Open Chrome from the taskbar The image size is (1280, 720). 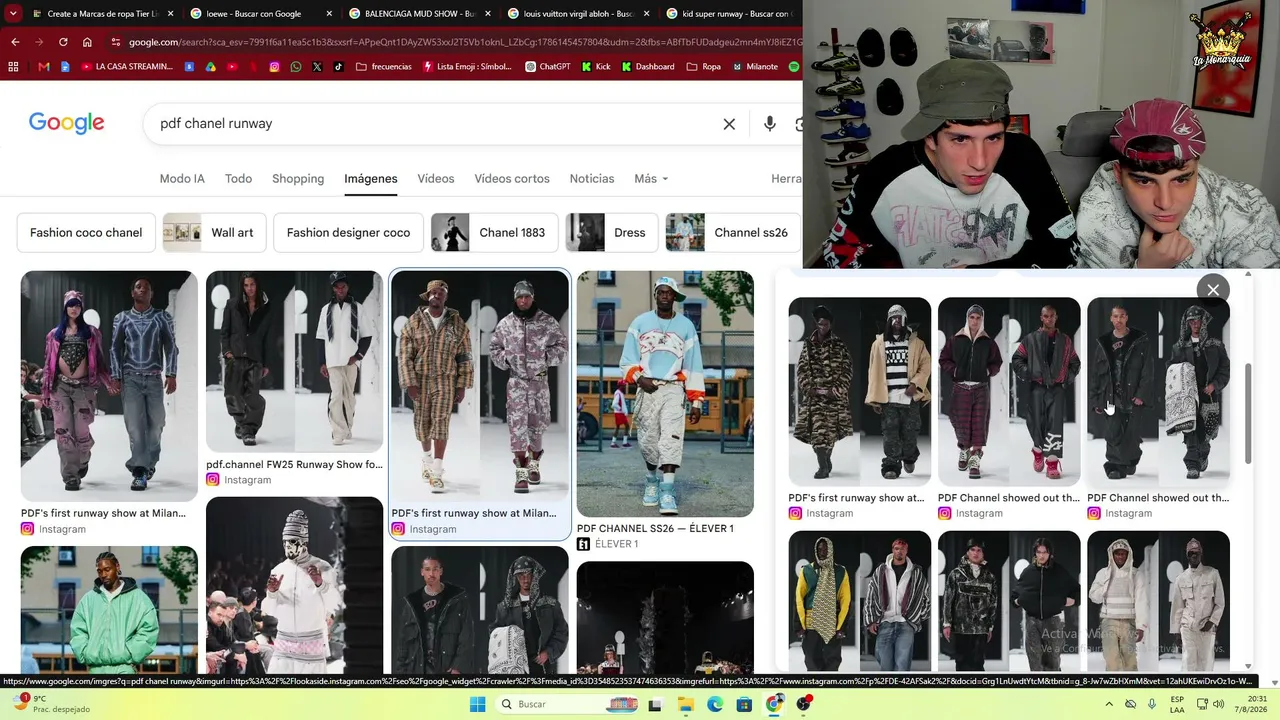[774, 704]
